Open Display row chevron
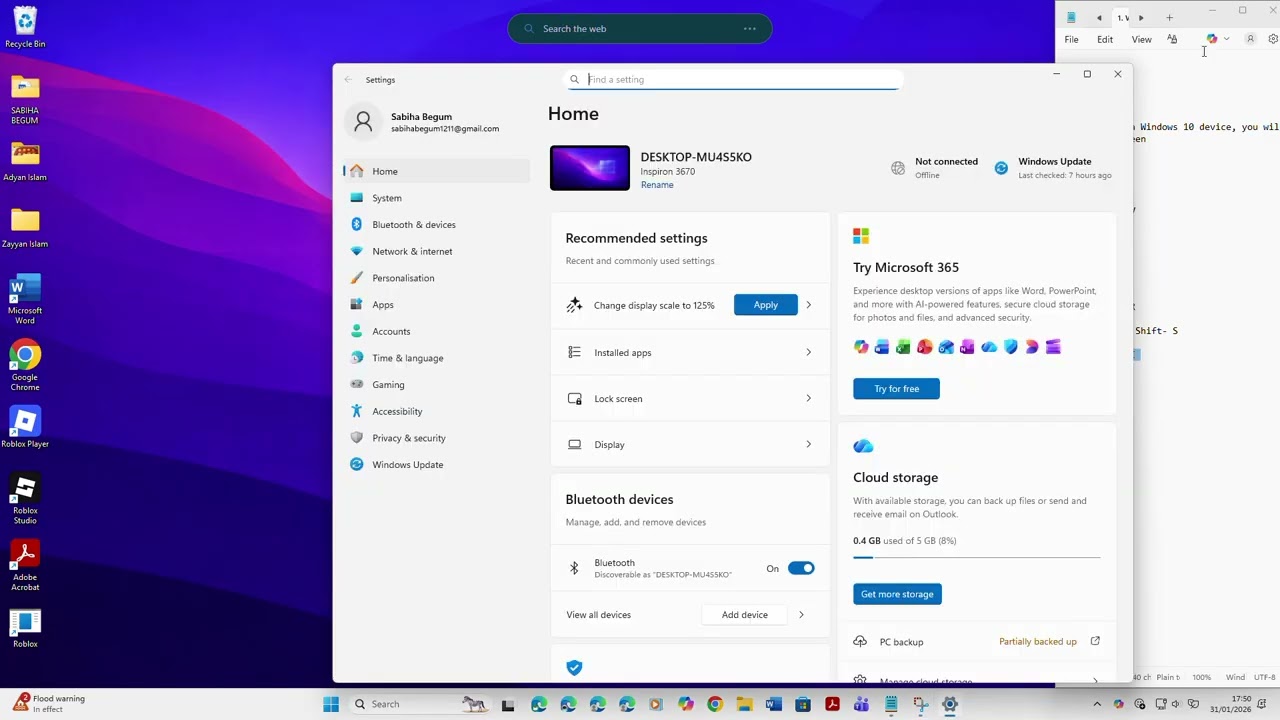 809,444
